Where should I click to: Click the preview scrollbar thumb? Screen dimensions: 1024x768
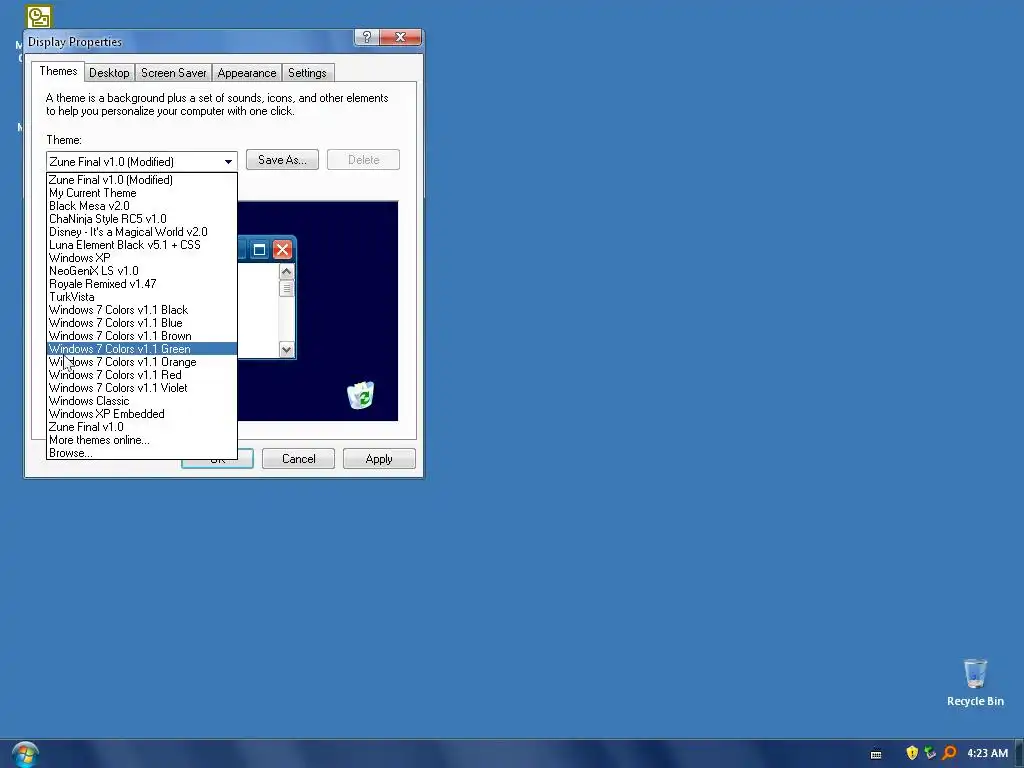click(x=286, y=288)
